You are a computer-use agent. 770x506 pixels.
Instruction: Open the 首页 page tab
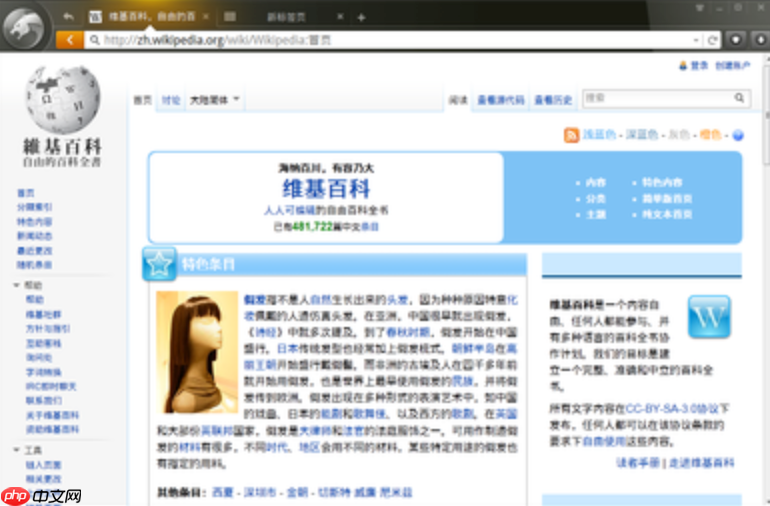[142, 100]
